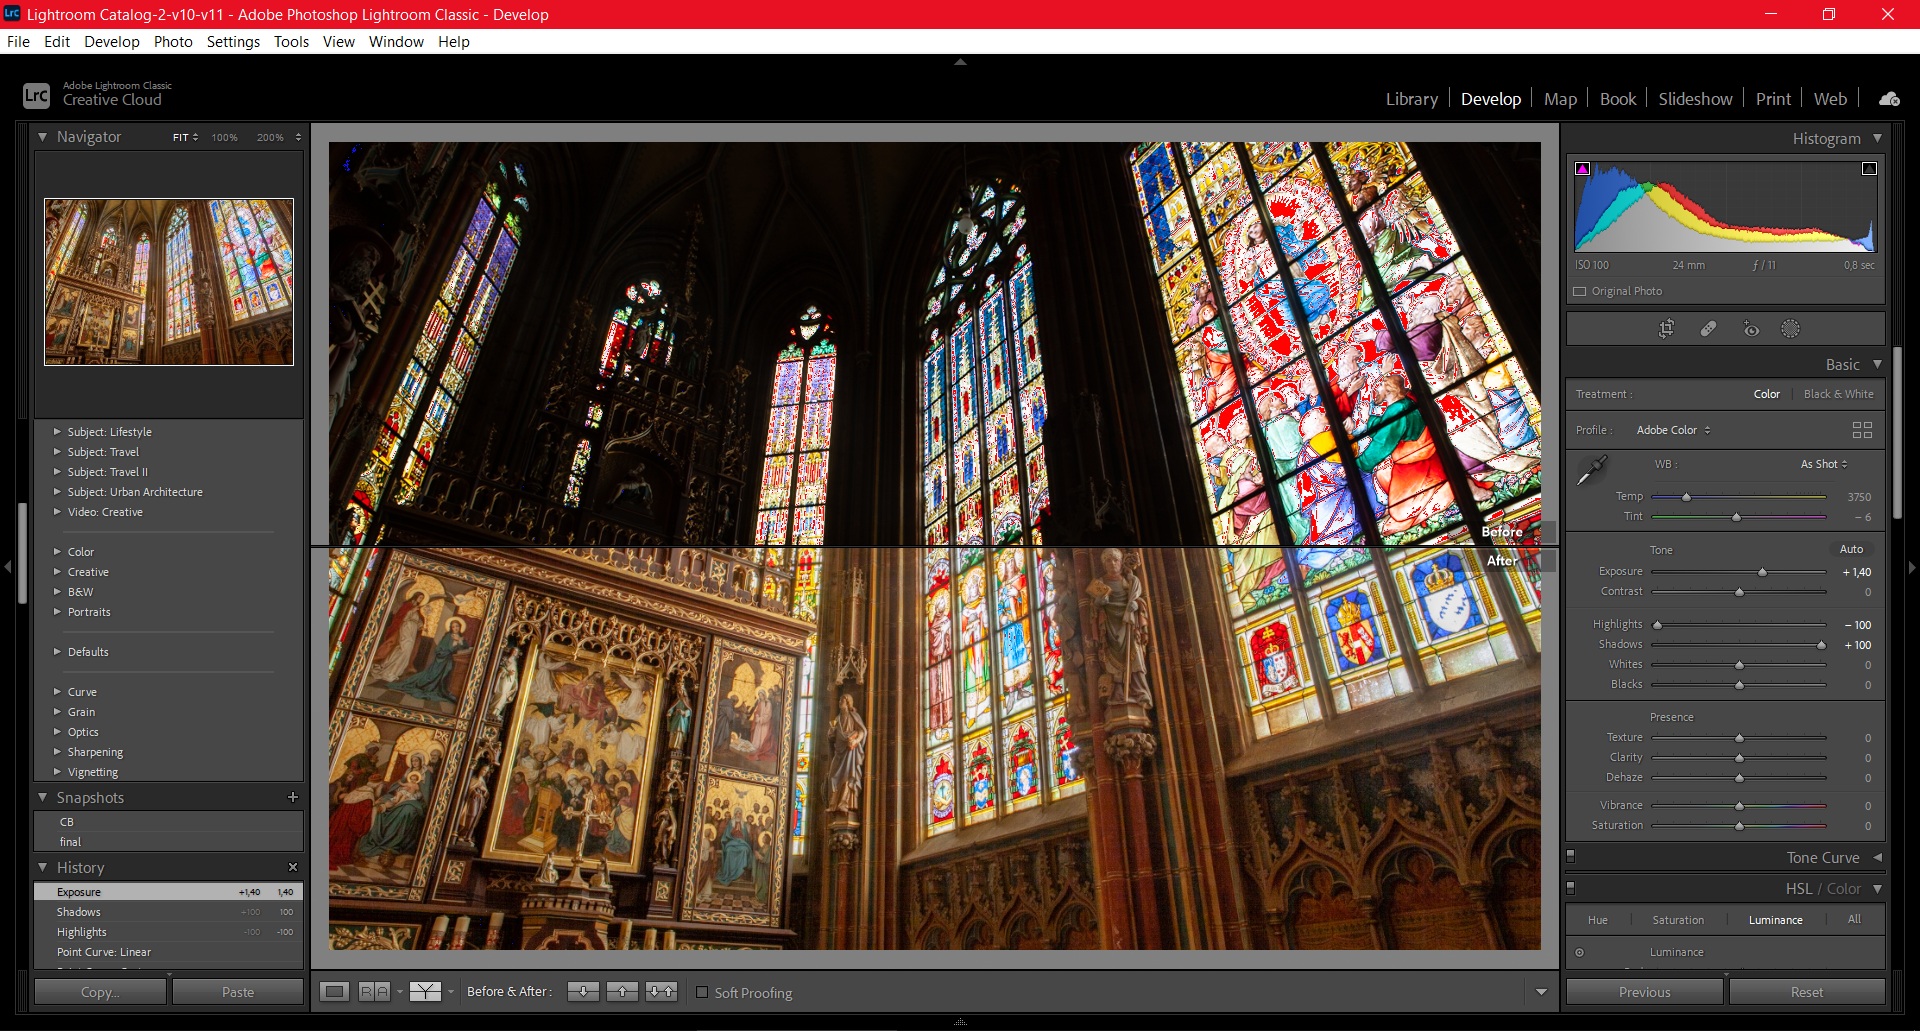
Task: Click the Previous button
Action: tap(1644, 992)
